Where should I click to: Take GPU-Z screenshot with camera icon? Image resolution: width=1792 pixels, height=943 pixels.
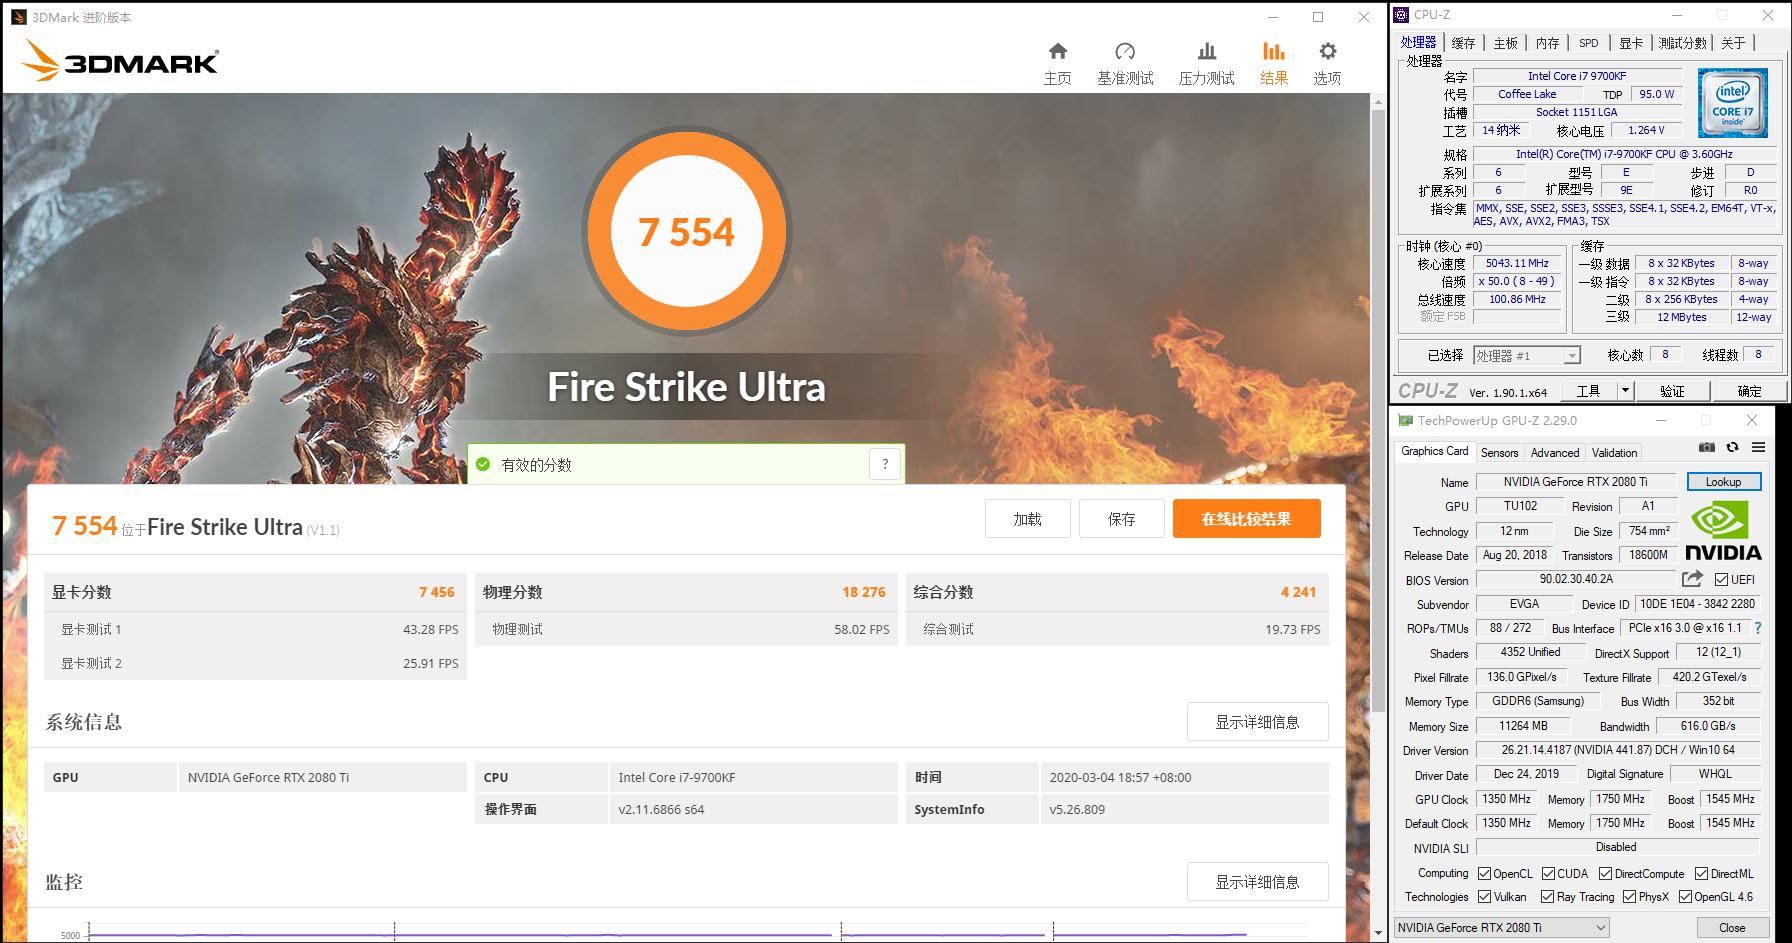pos(1707,447)
